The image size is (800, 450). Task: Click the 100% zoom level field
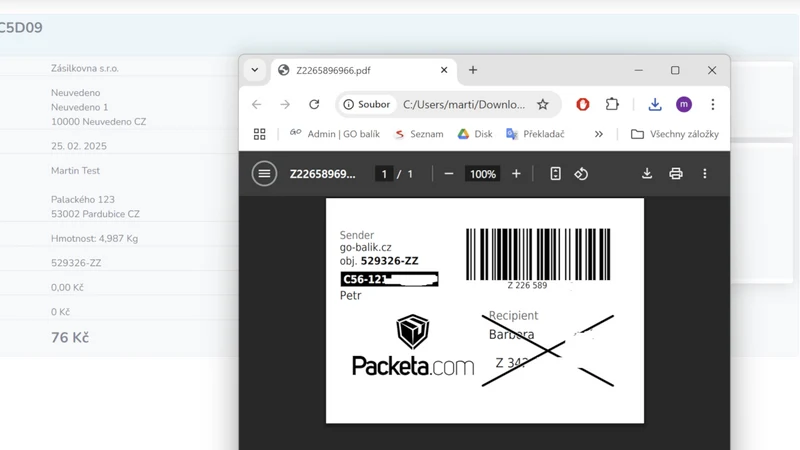pos(483,174)
